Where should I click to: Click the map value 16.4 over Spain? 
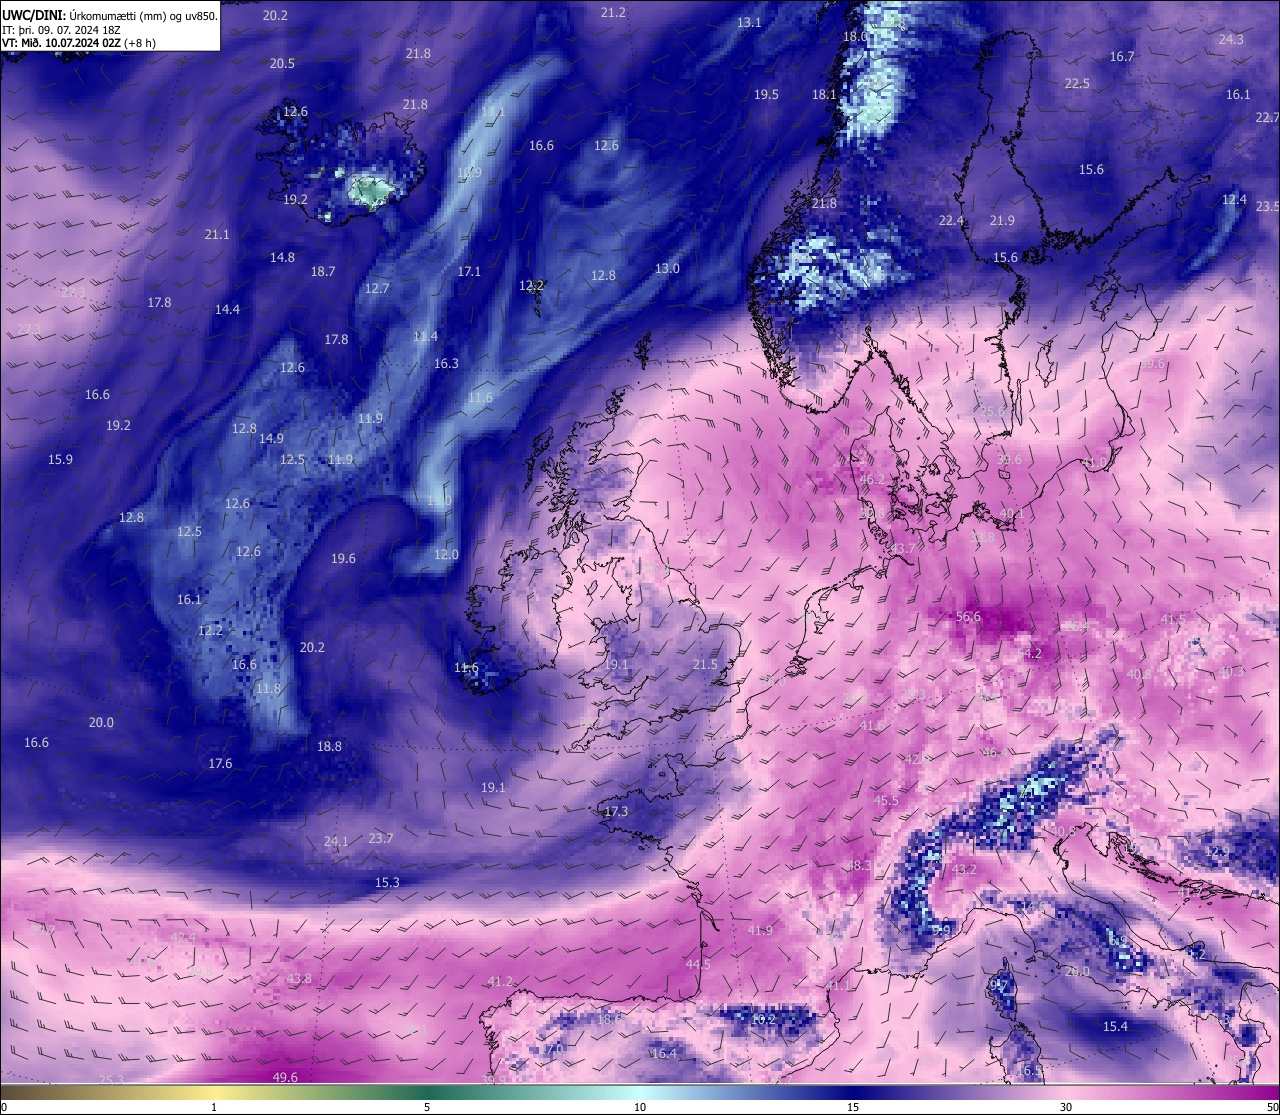click(x=664, y=1053)
